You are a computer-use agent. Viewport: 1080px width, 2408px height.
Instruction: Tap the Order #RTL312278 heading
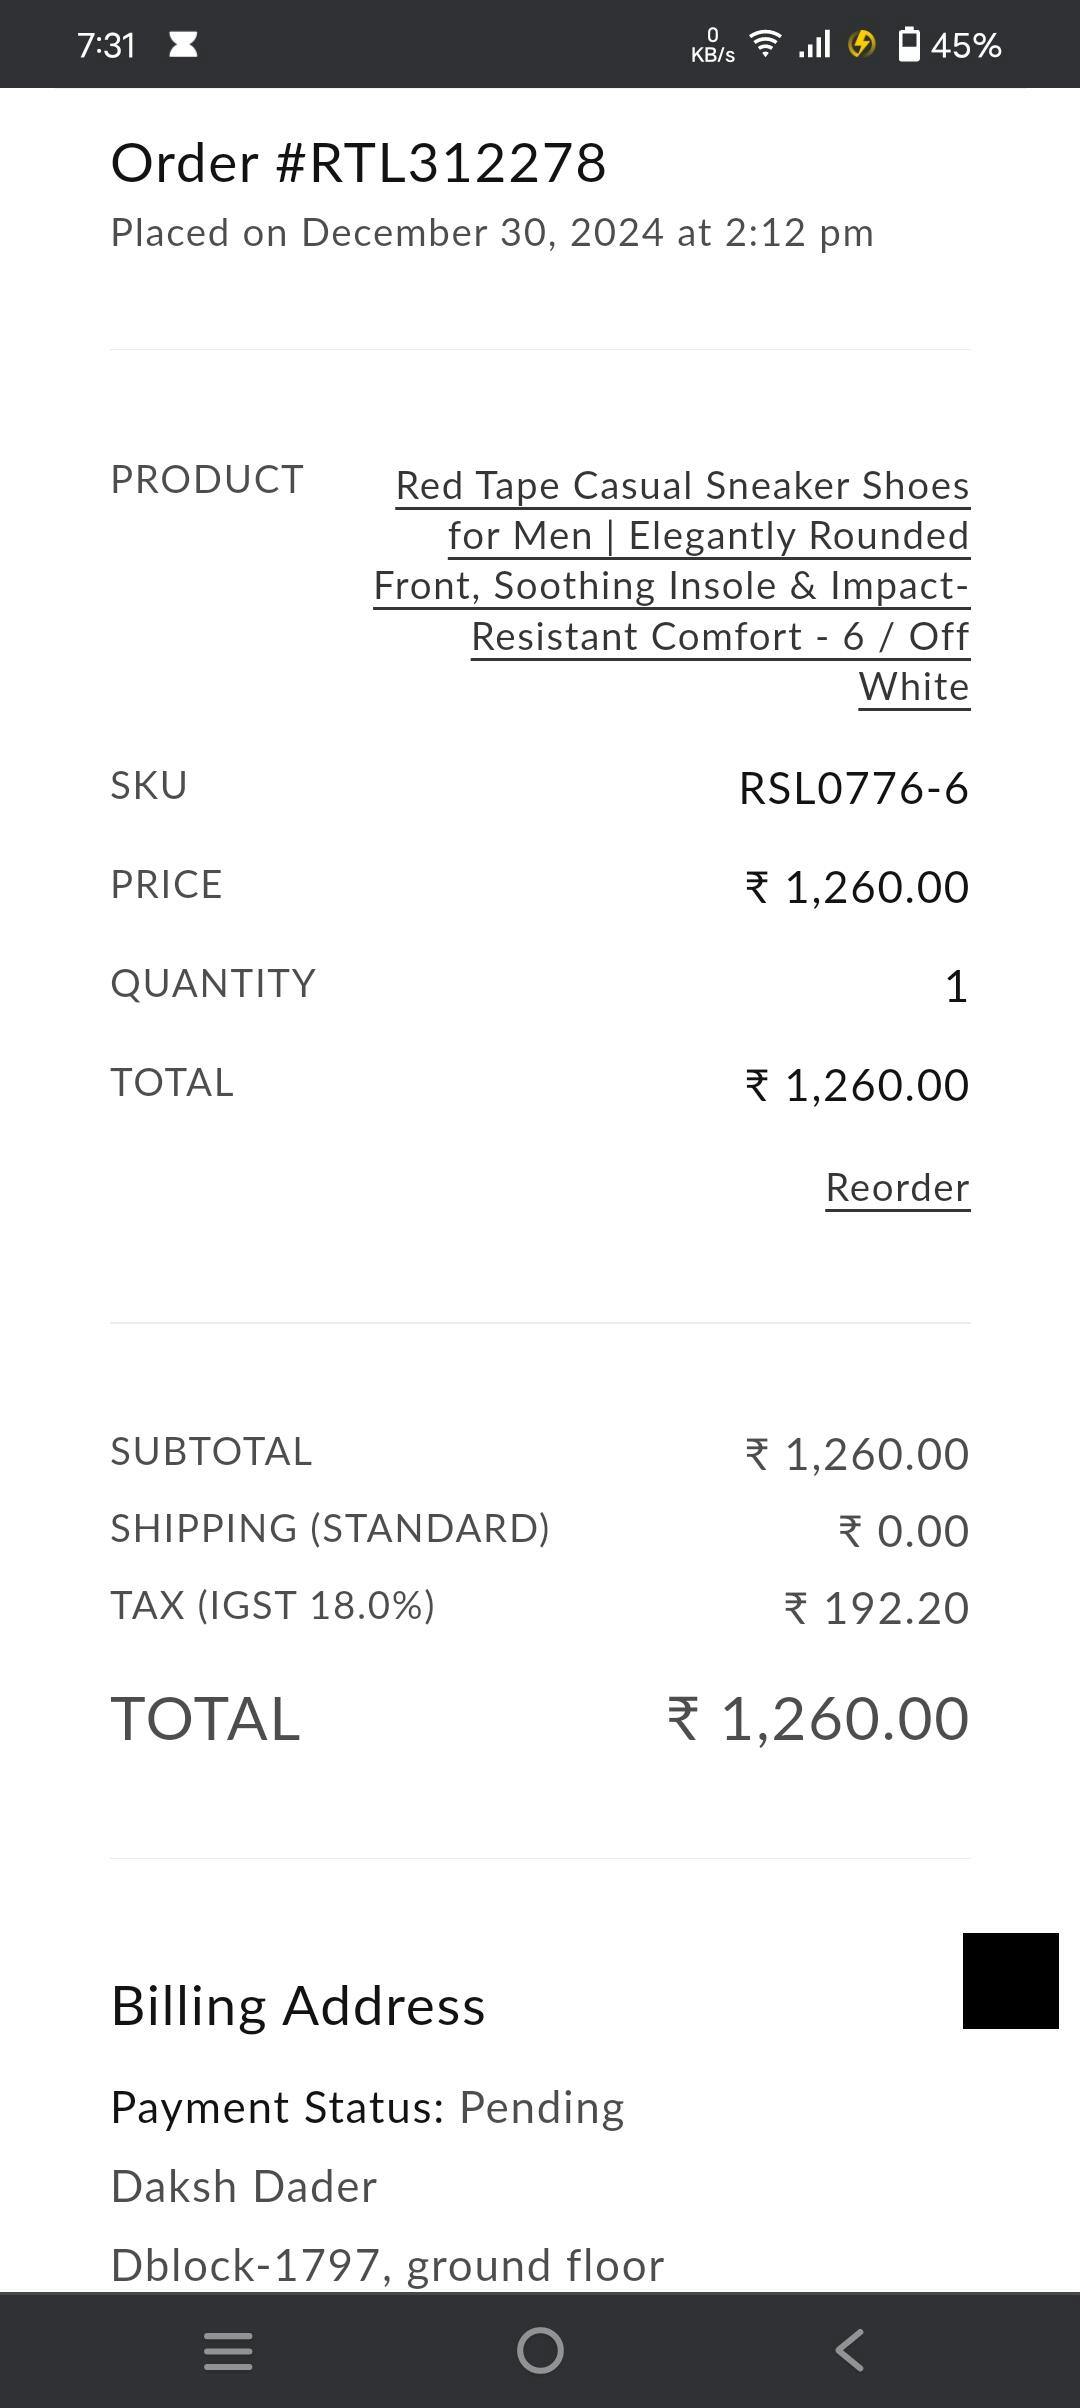[358, 163]
